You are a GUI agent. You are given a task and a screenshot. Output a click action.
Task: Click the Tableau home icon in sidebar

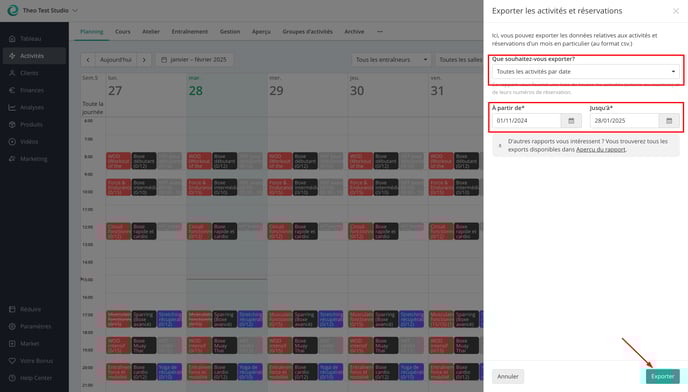tap(12, 39)
